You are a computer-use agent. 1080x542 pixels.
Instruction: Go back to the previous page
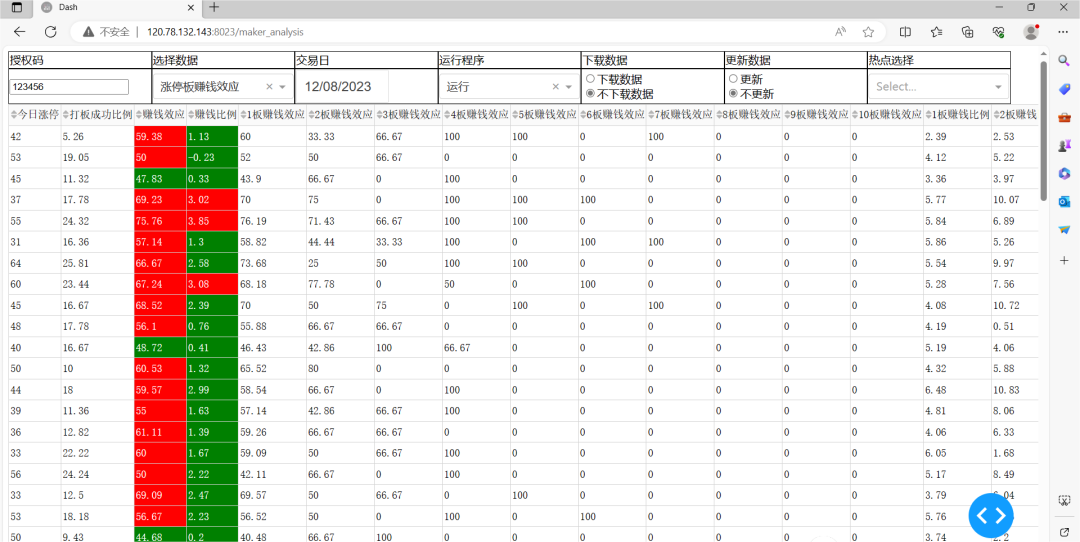click(19, 32)
